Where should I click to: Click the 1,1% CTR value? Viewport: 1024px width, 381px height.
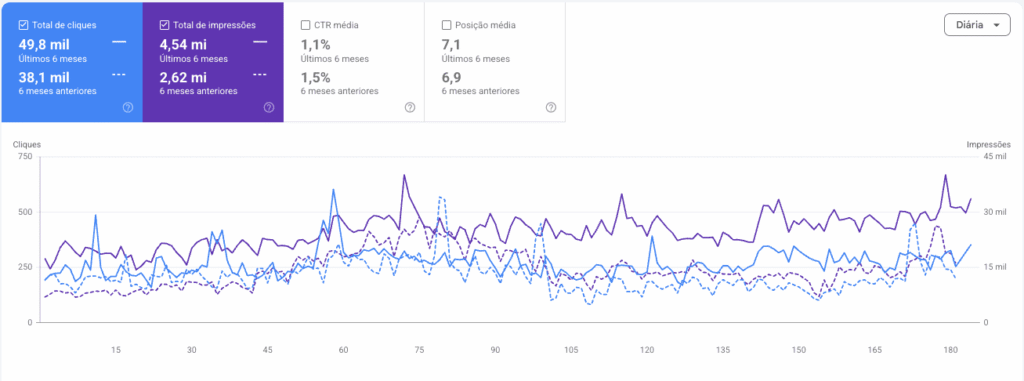(x=315, y=45)
